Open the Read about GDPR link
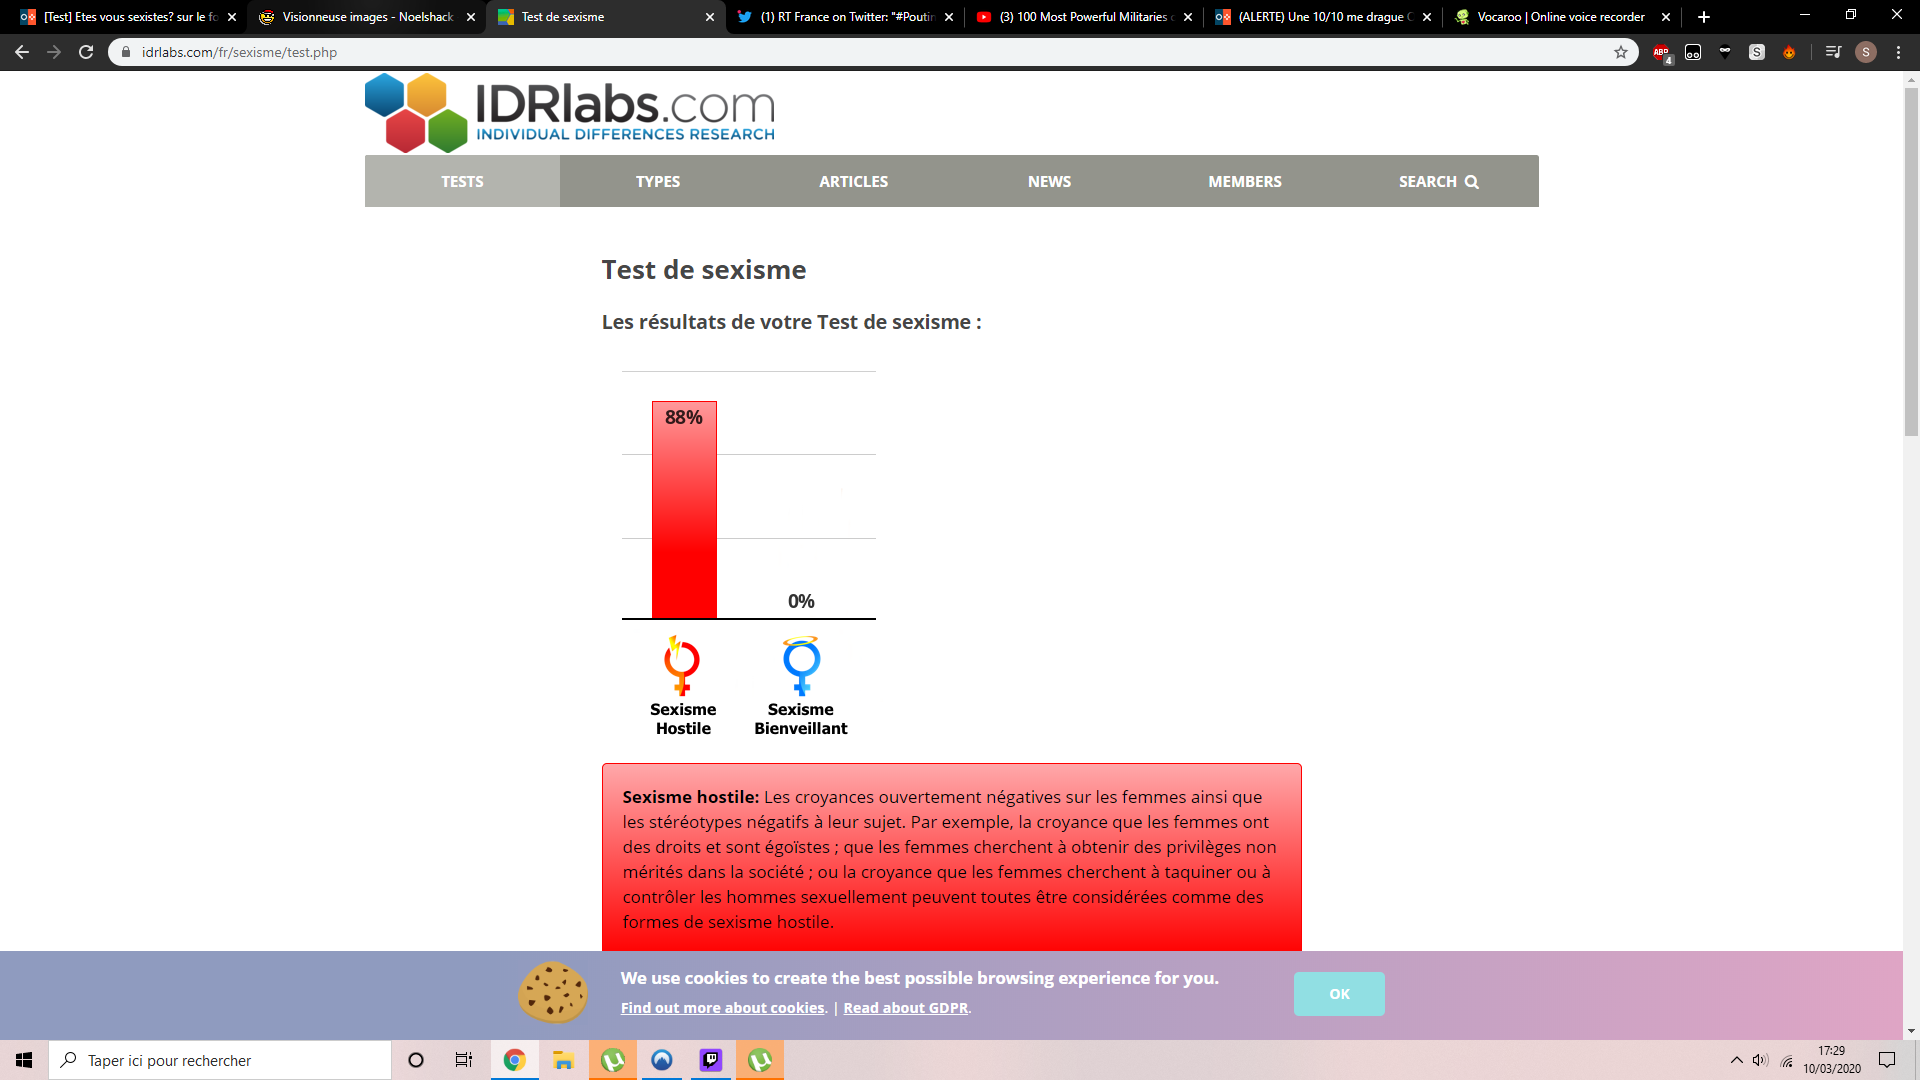1920x1080 pixels. (905, 1008)
